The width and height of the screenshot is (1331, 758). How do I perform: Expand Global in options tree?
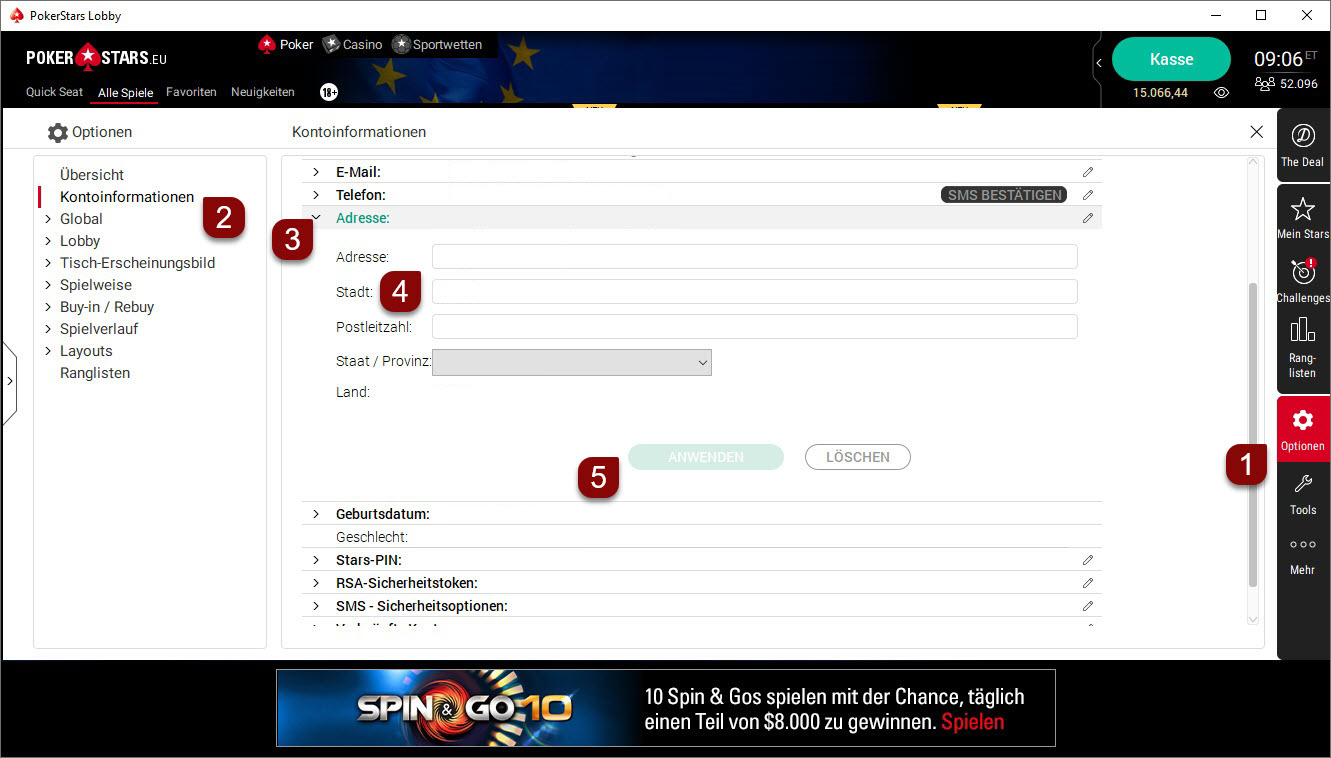coord(48,219)
